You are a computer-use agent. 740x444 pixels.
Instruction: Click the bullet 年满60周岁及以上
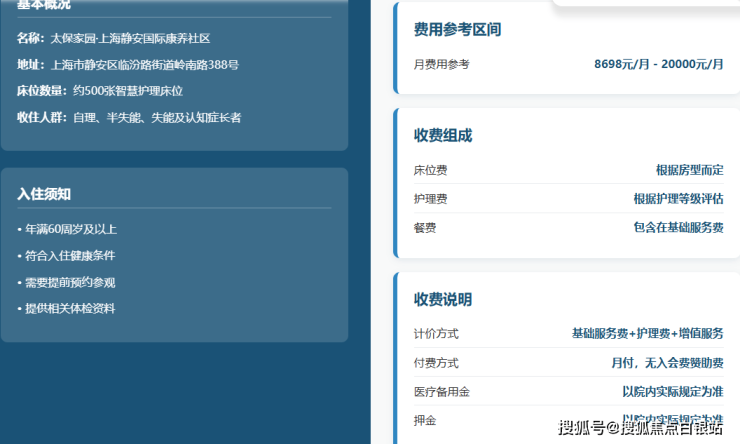point(71,229)
